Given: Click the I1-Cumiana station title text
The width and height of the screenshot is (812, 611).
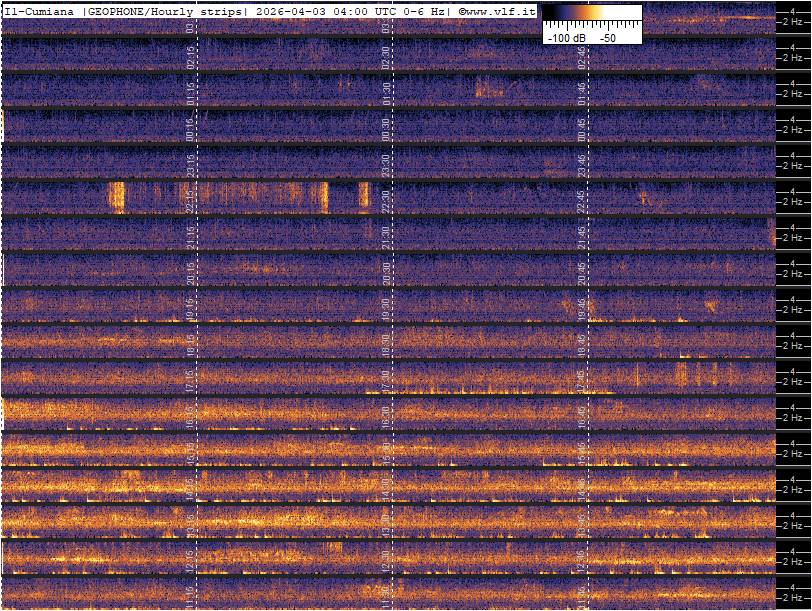Looking at the screenshot, I should [40, 10].
